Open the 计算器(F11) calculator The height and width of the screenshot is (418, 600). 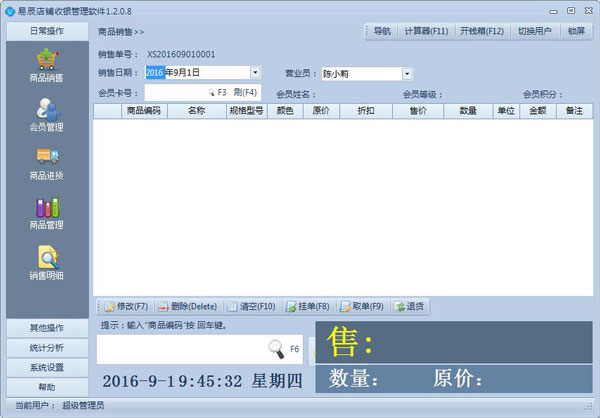point(426,31)
